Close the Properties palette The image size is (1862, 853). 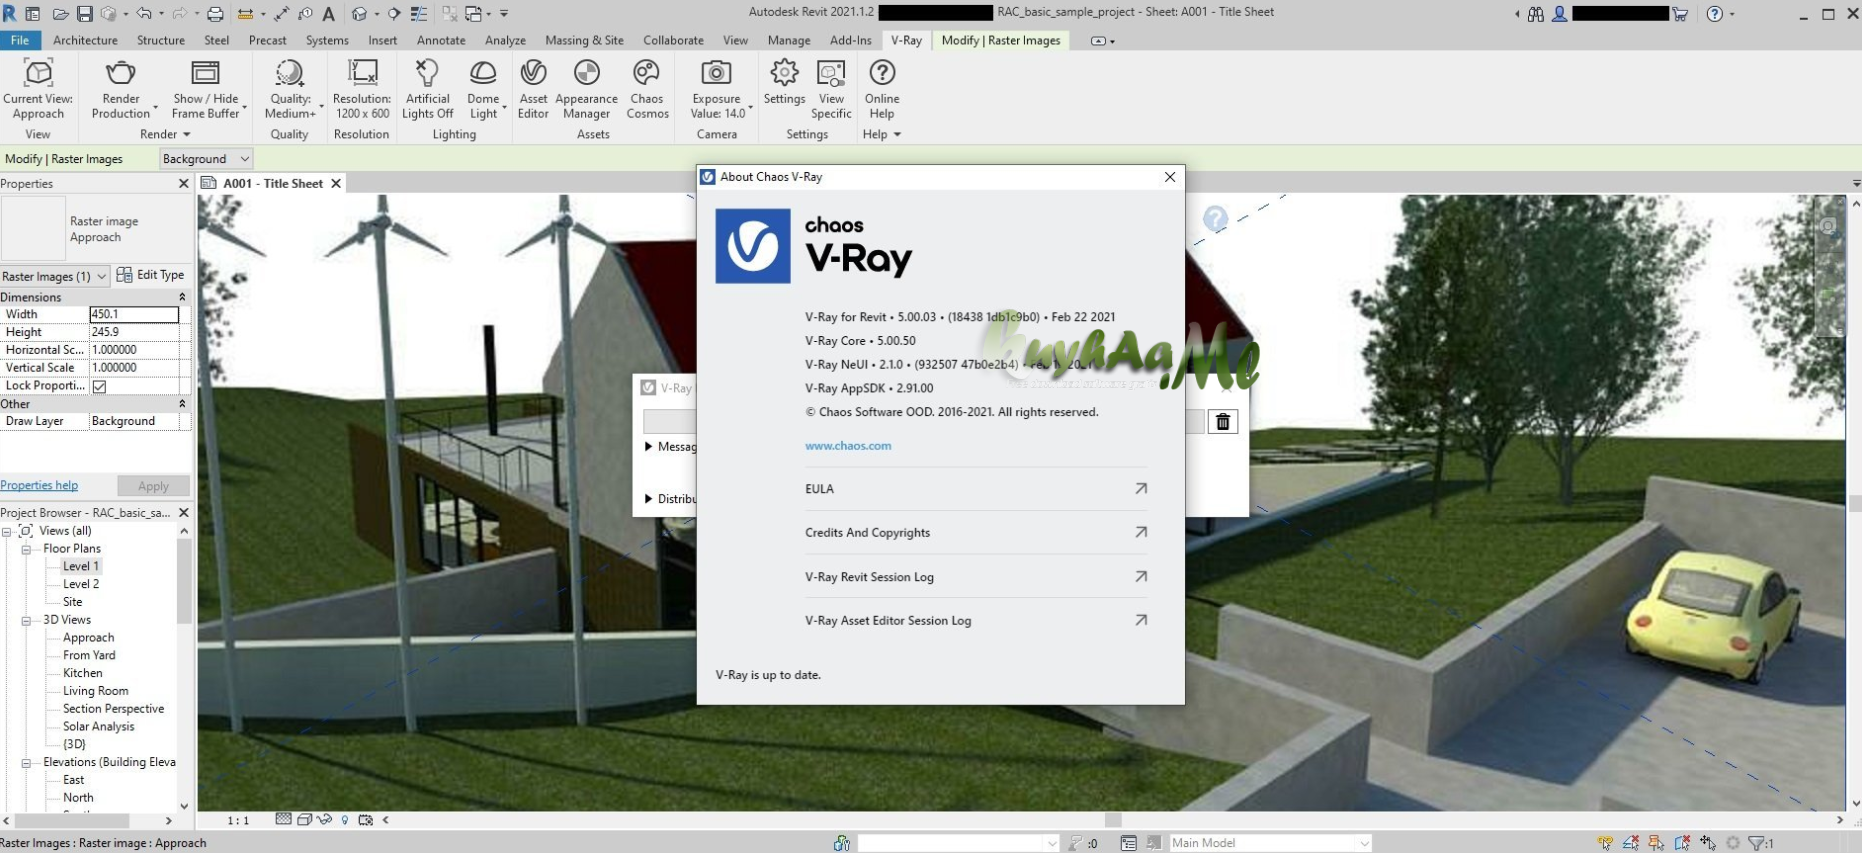point(183,184)
